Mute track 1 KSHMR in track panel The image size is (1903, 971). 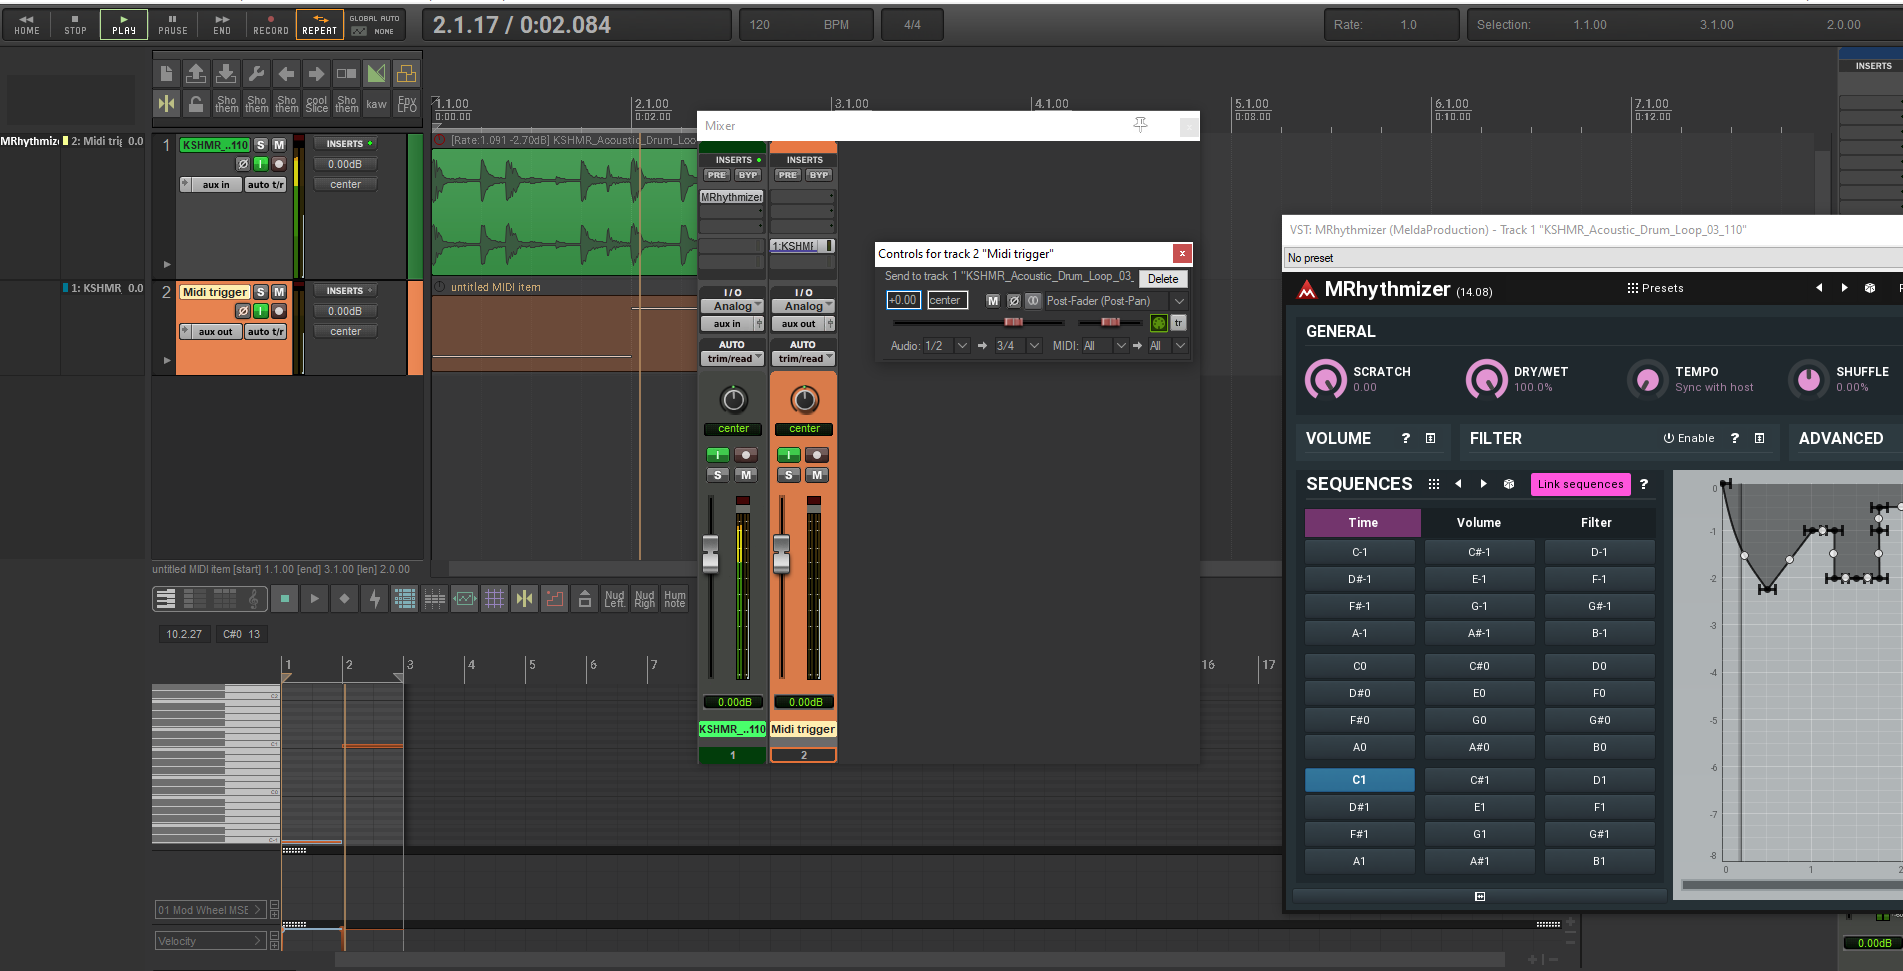click(x=279, y=145)
